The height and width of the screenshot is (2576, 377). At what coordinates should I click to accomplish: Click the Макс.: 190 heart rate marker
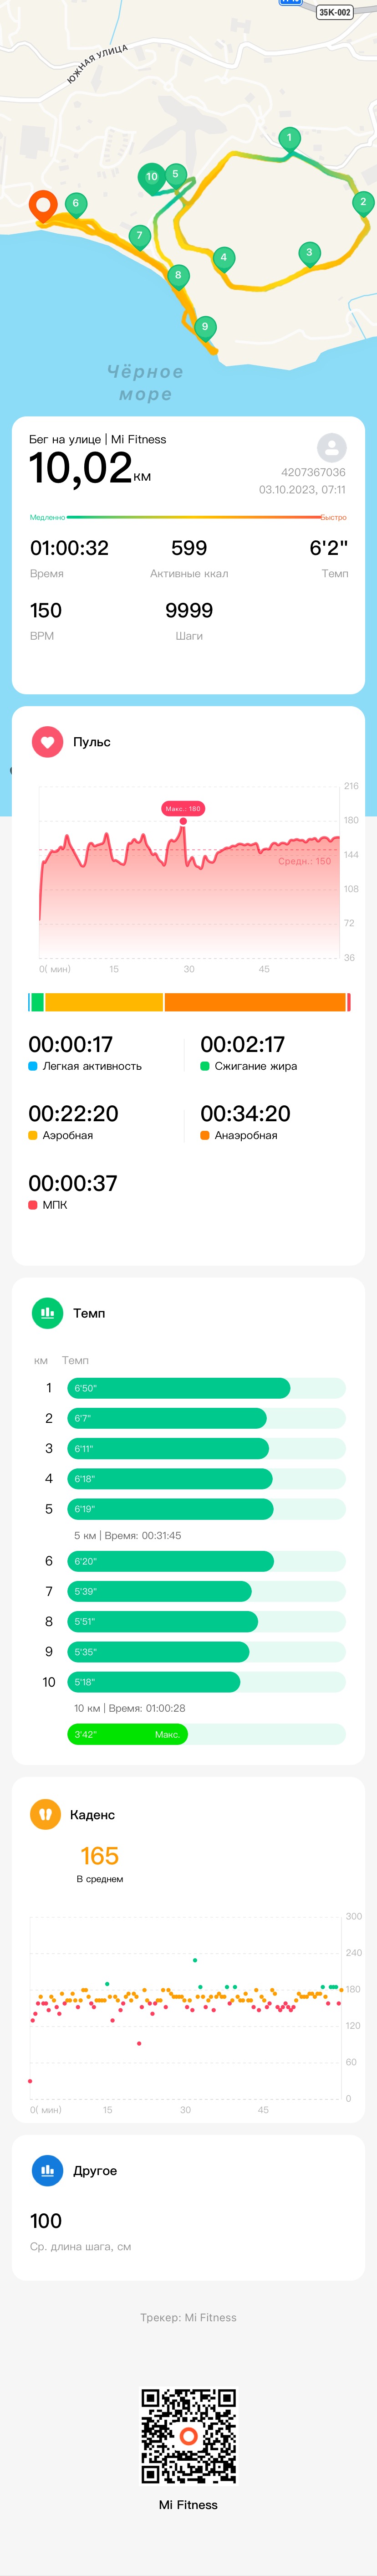click(x=183, y=808)
